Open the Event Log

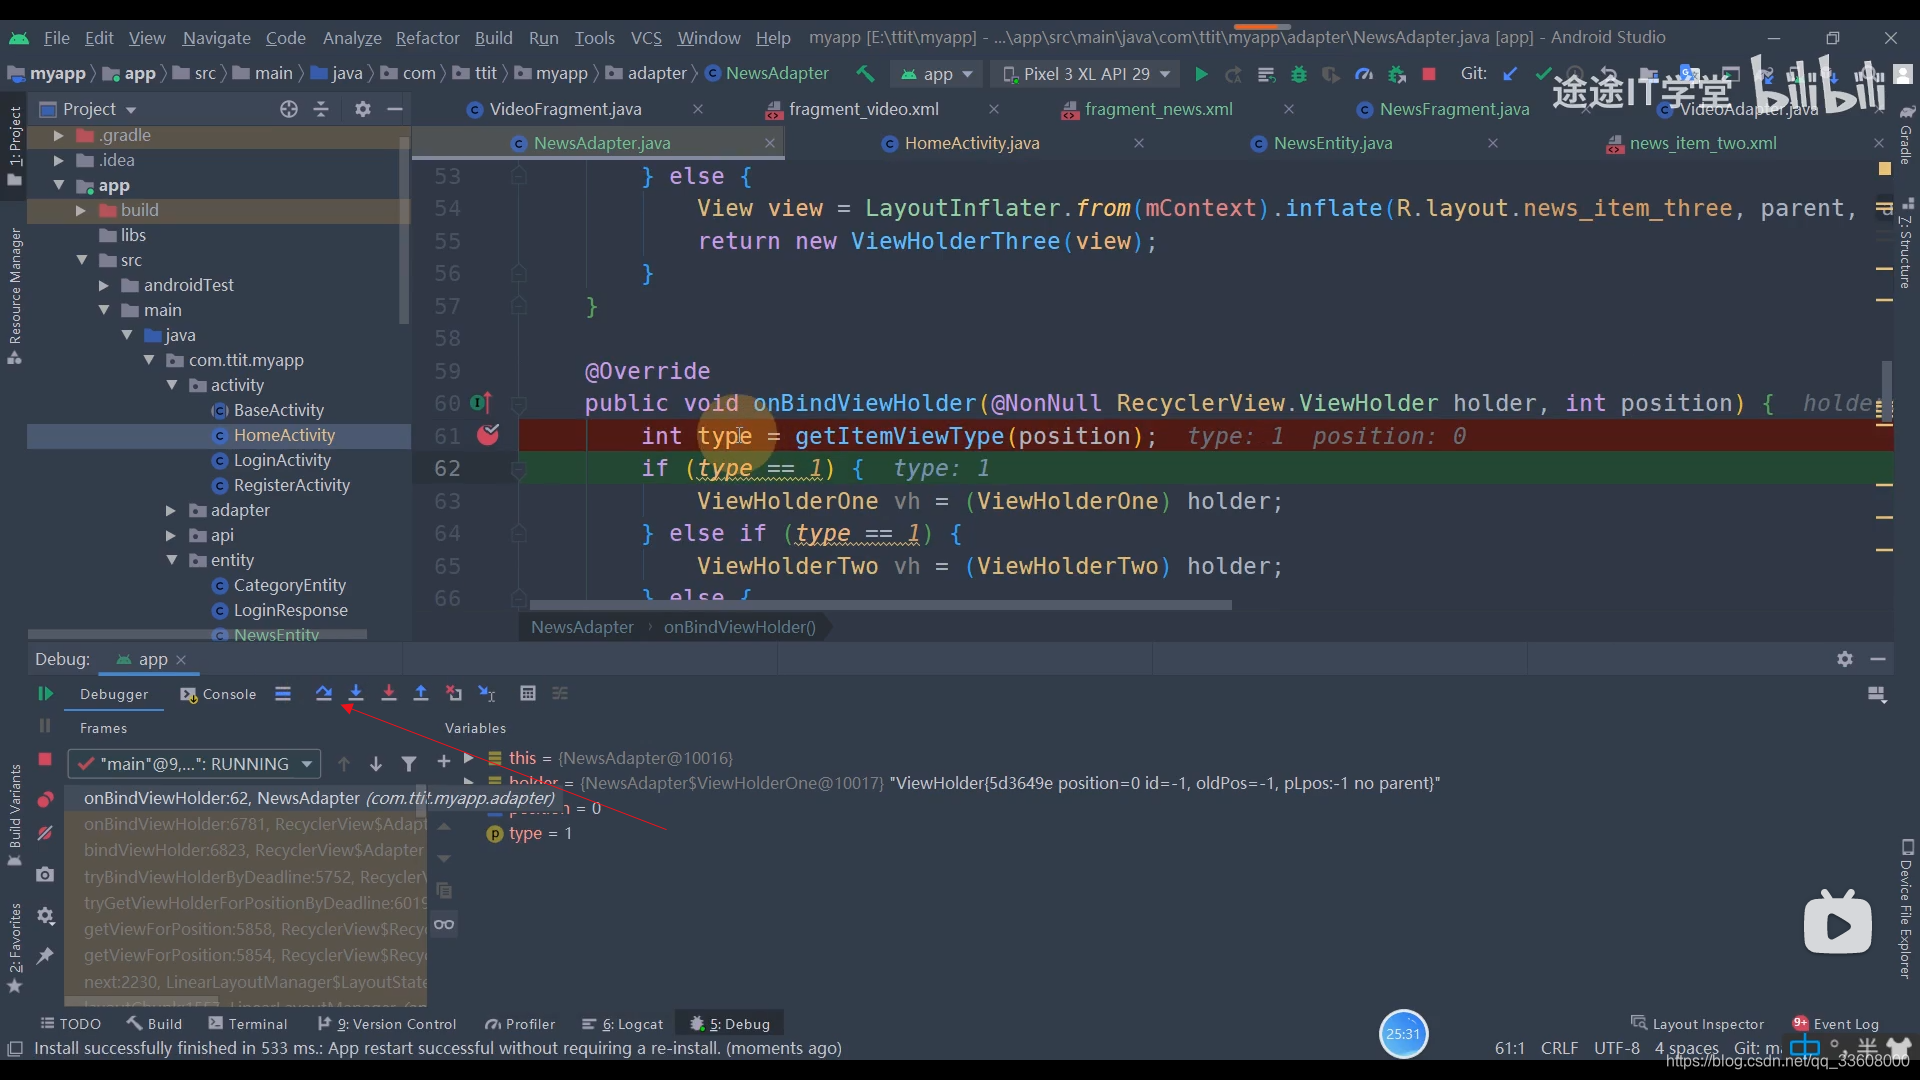pos(1835,1023)
